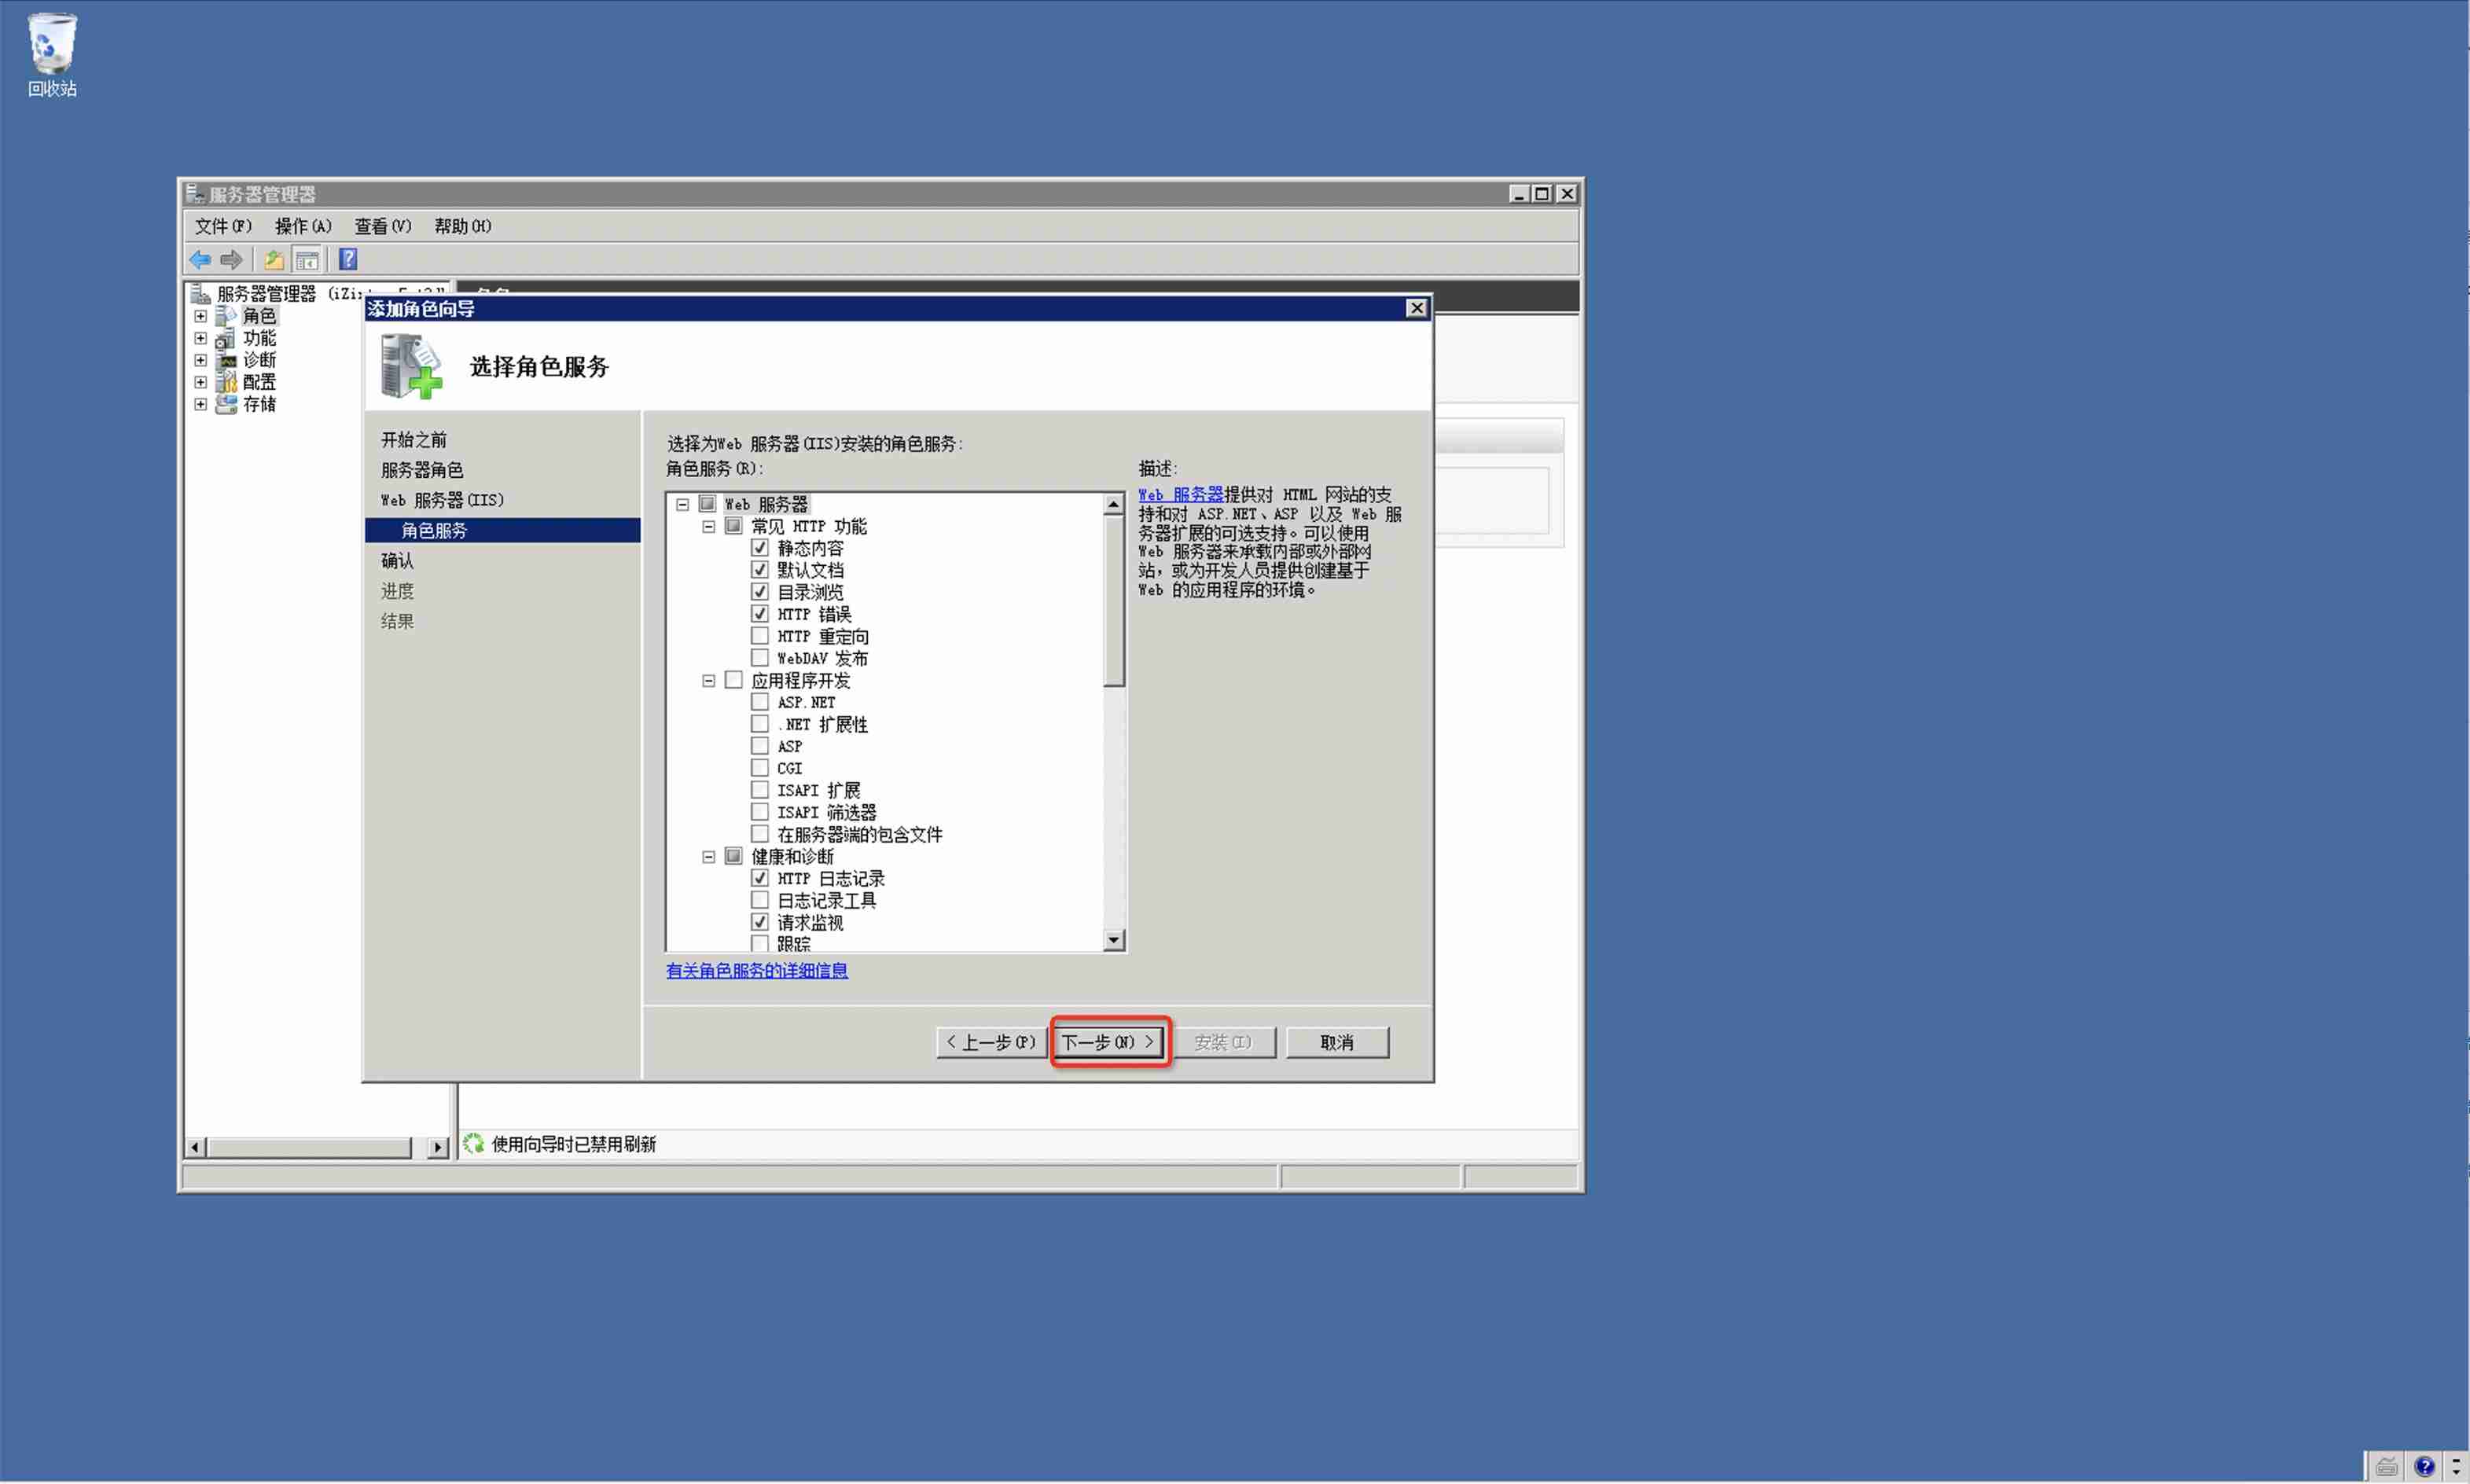2470x1484 pixels.
Task: Click the 下一步(N) button
Action: pyautogui.click(x=1108, y=1041)
